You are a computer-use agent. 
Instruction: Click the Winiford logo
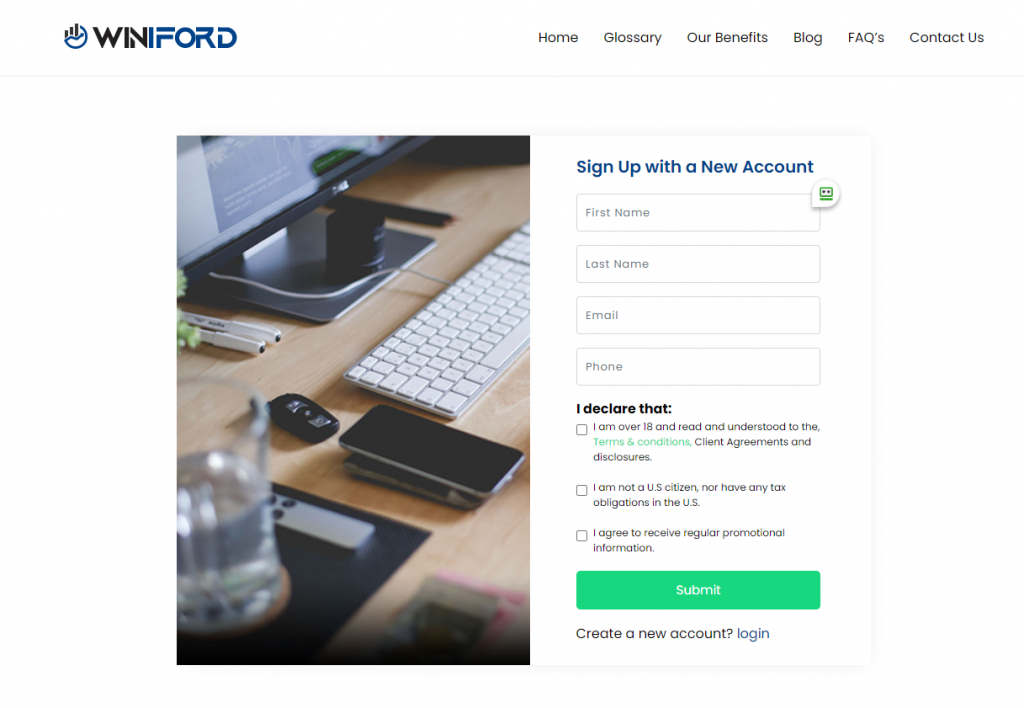tap(150, 37)
